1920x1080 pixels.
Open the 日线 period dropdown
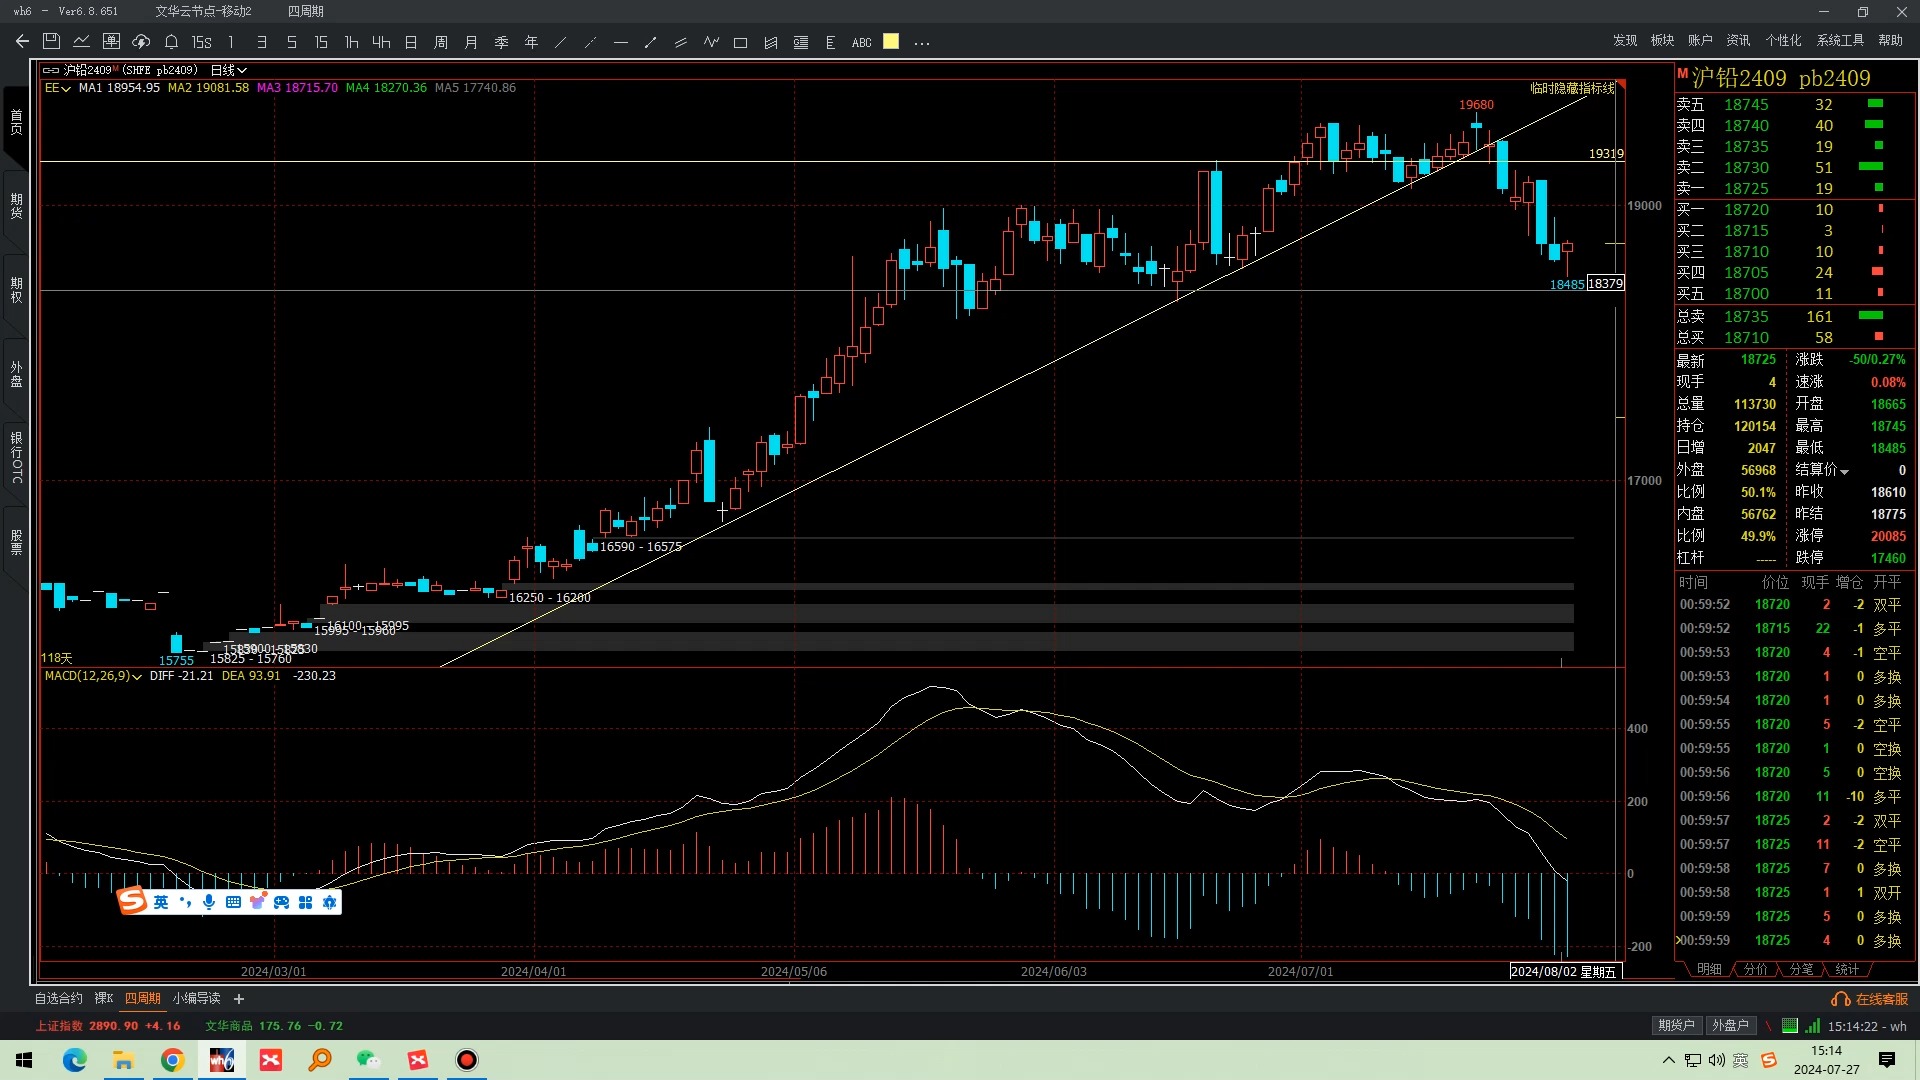(228, 70)
